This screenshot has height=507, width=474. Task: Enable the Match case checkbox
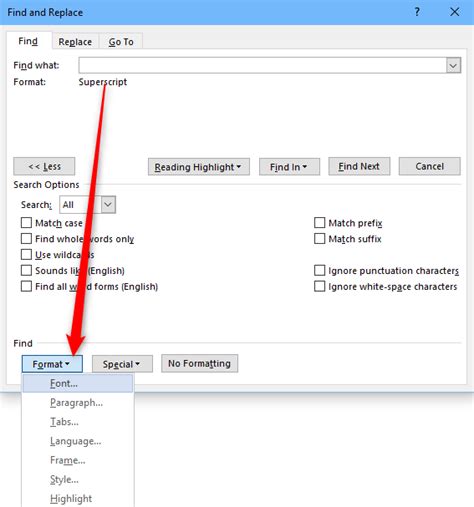pos(26,223)
